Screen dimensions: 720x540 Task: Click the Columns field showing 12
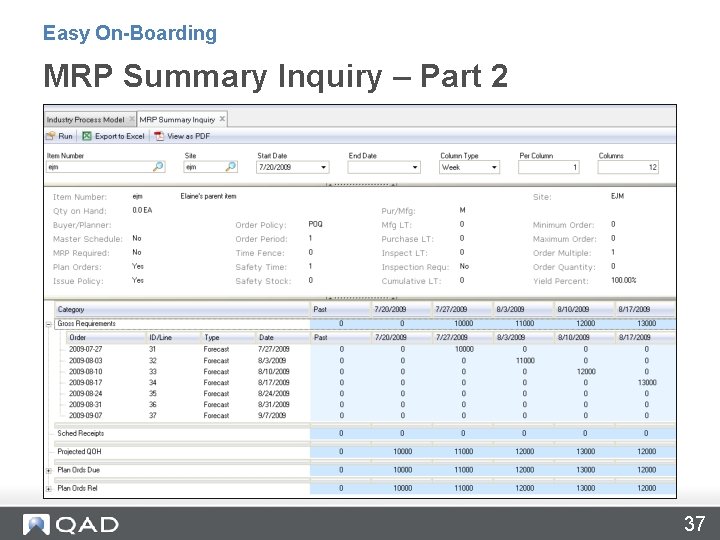(x=628, y=167)
